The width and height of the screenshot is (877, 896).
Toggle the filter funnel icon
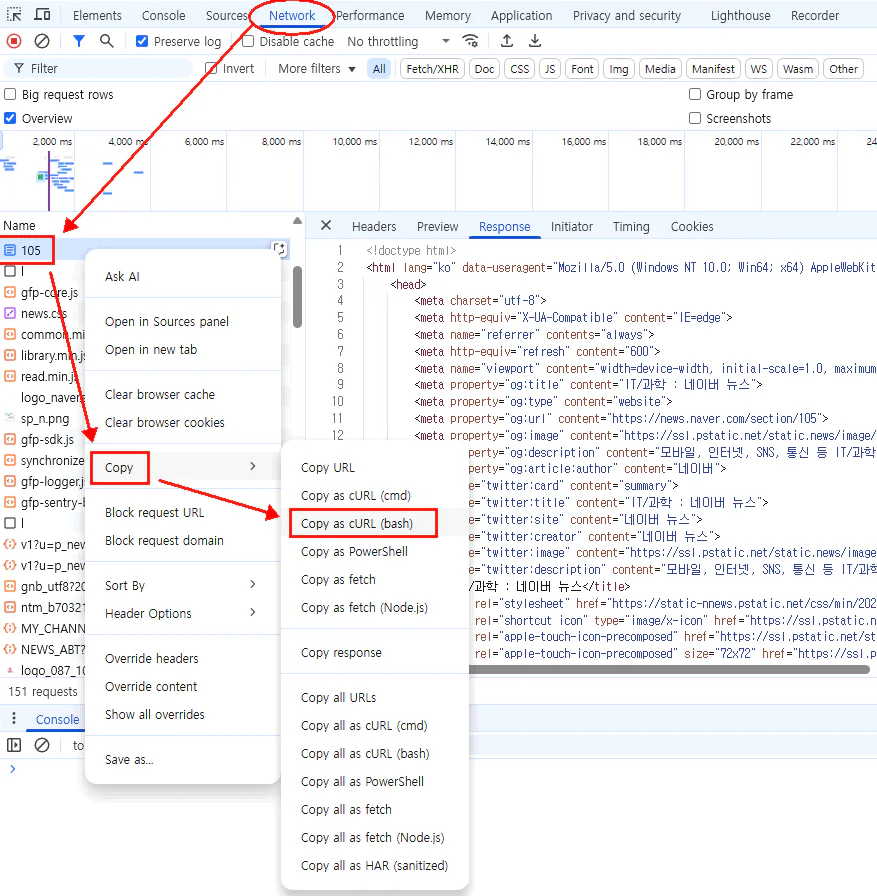click(79, 41)
